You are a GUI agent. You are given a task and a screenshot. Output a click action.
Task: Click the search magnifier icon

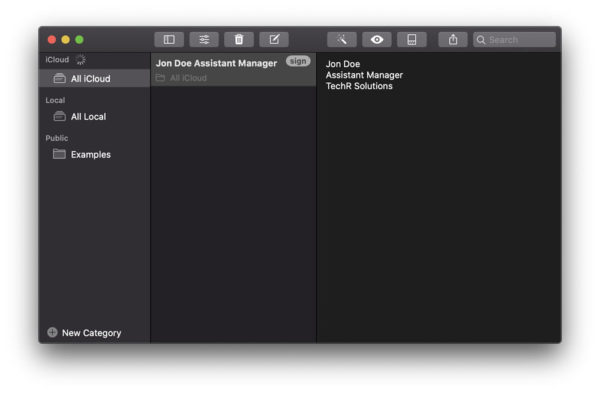point(481,40)
